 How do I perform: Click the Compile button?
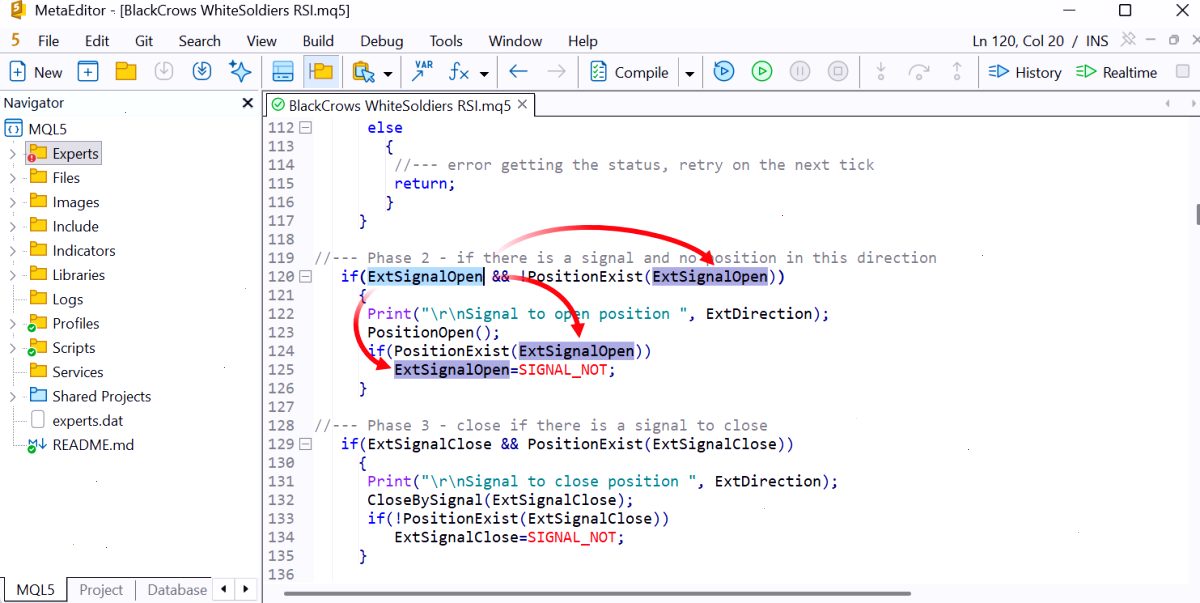pos(630,72)
